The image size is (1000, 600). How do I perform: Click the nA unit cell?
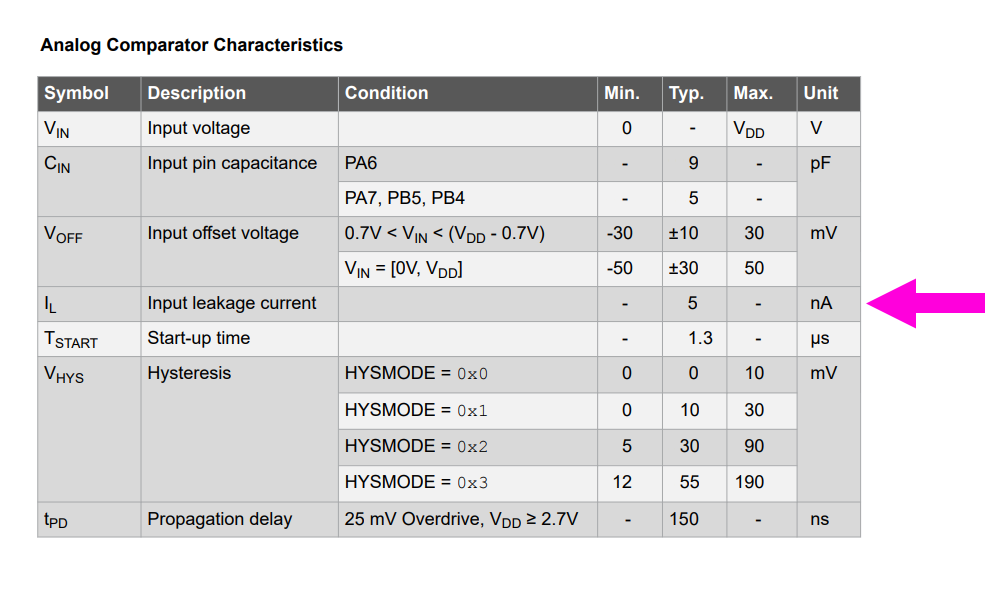tap(828, 304)
